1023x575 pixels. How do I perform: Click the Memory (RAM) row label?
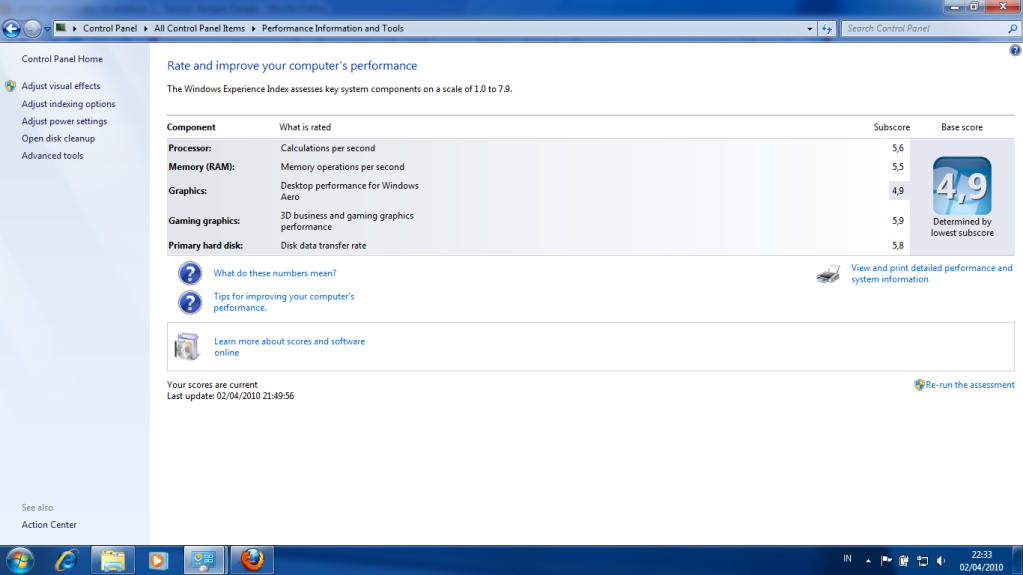(202, 166)
